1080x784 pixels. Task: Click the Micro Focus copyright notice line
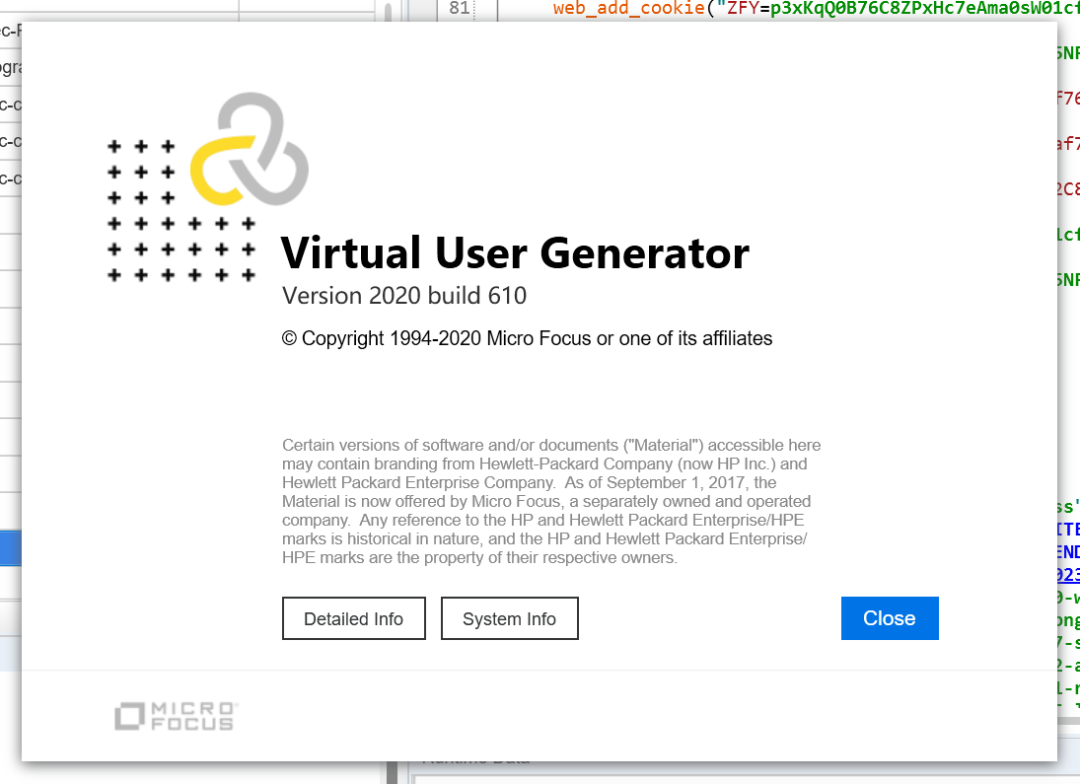(527, 339)
